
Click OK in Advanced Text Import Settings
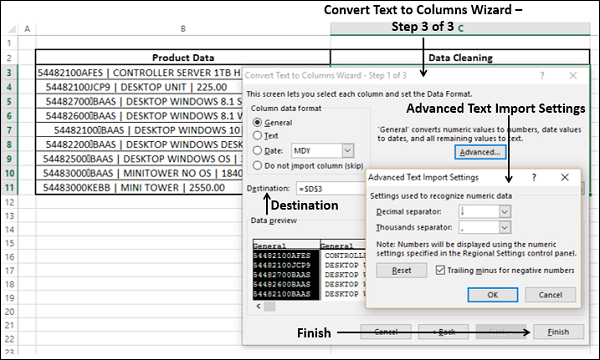click(492, 295)
